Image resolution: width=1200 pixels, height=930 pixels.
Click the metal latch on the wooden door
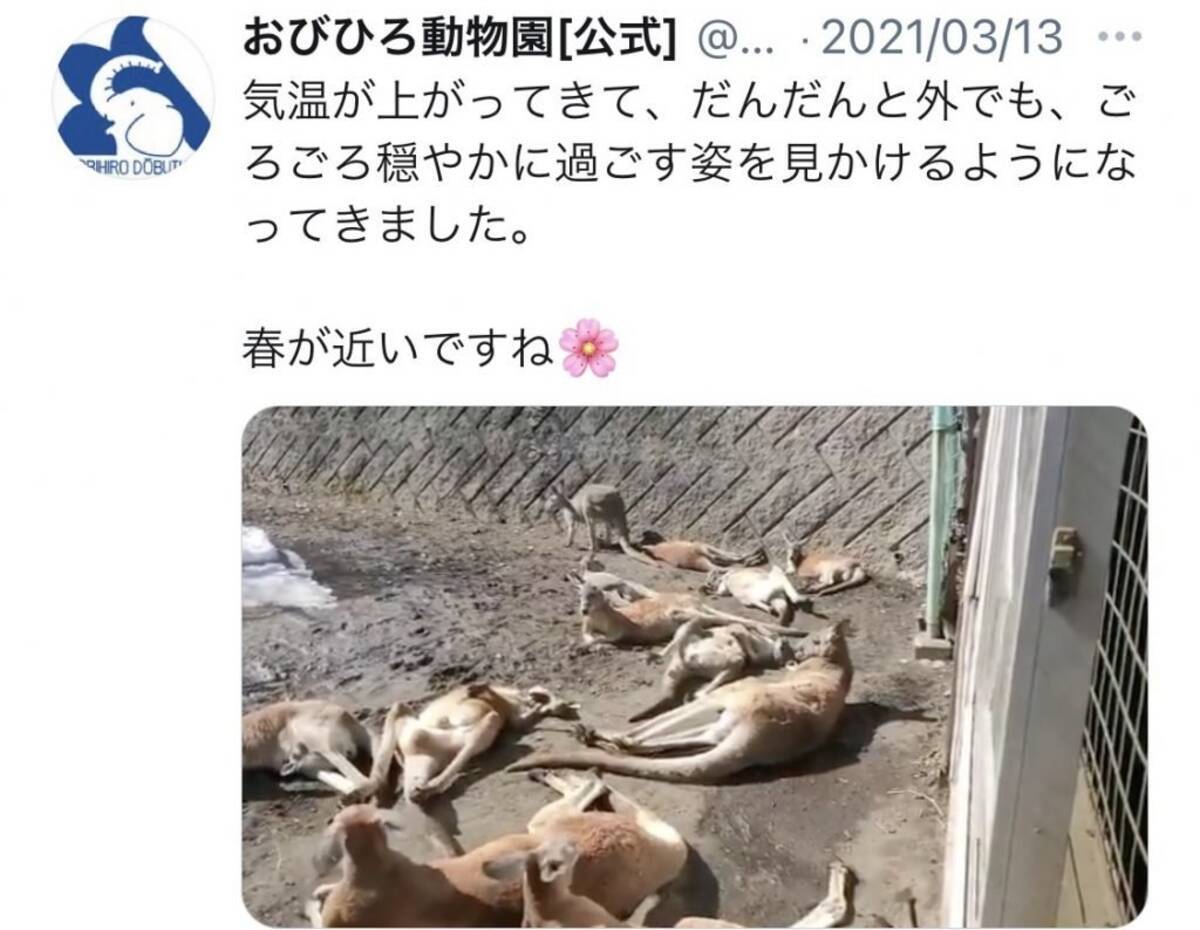tap(1065, 563)
